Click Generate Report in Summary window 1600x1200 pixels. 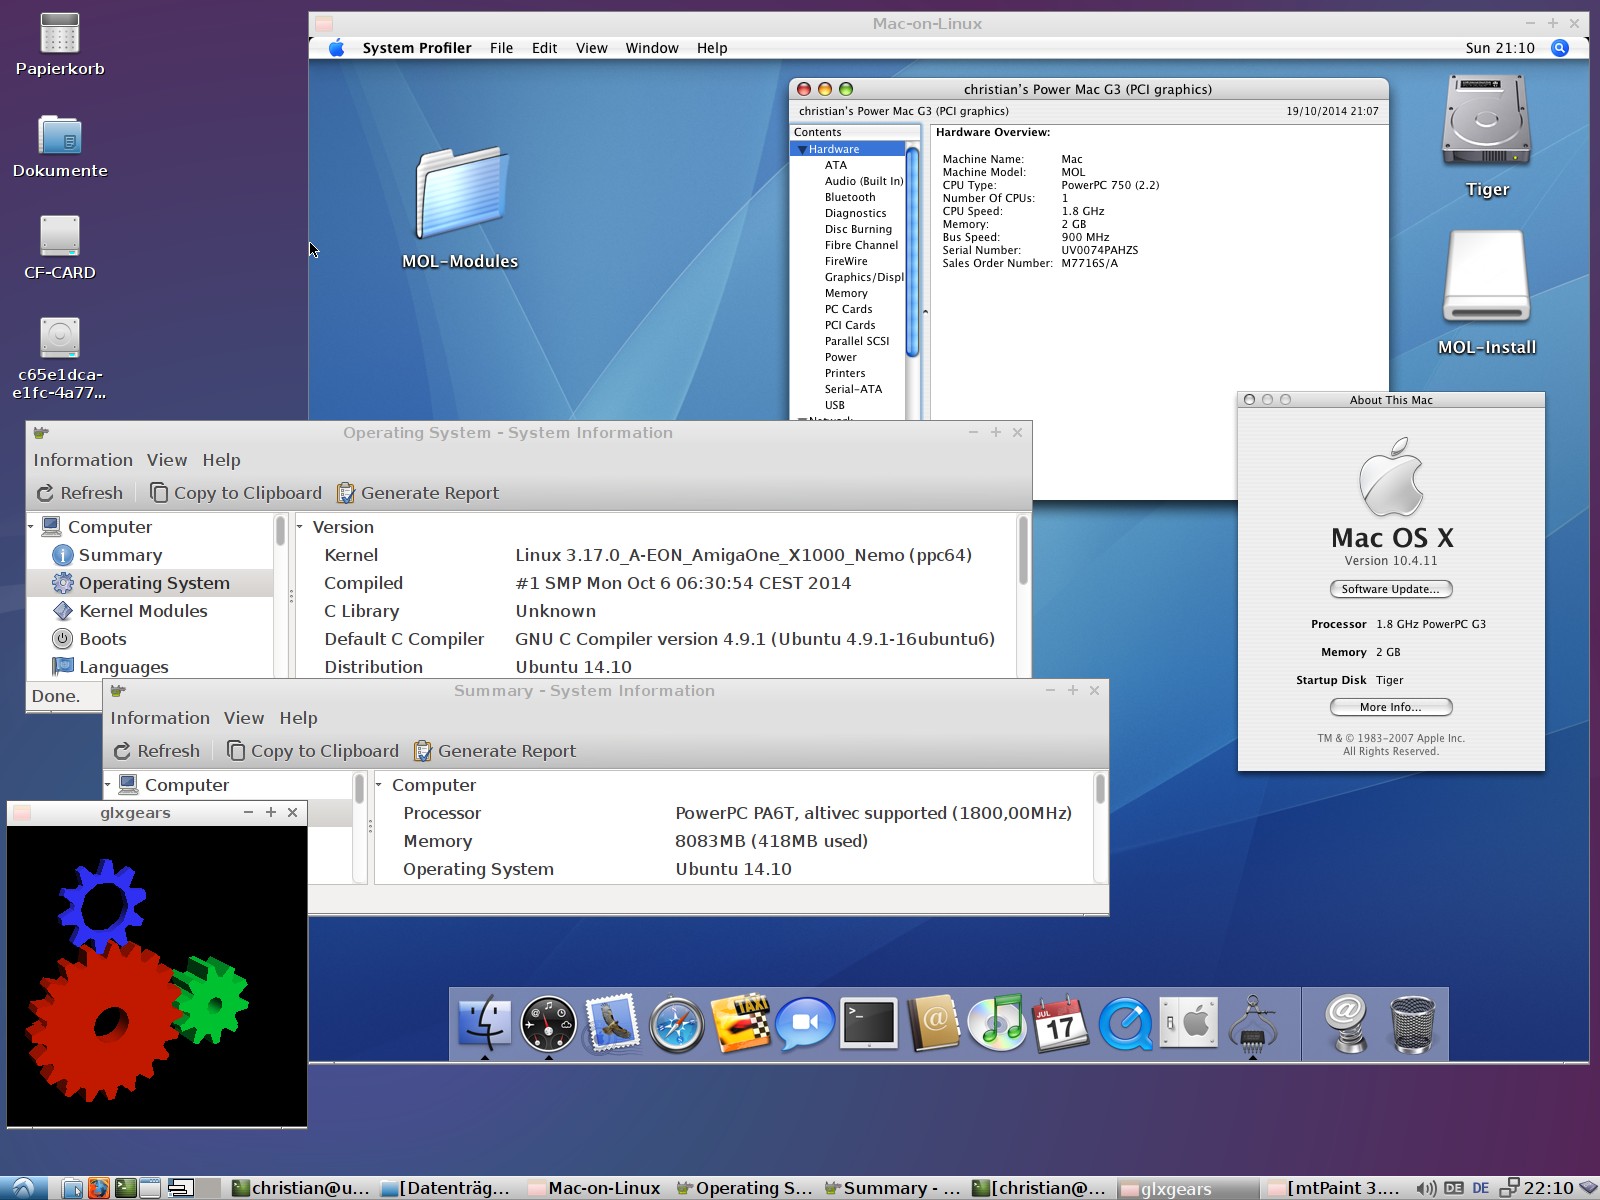[495, 751]
